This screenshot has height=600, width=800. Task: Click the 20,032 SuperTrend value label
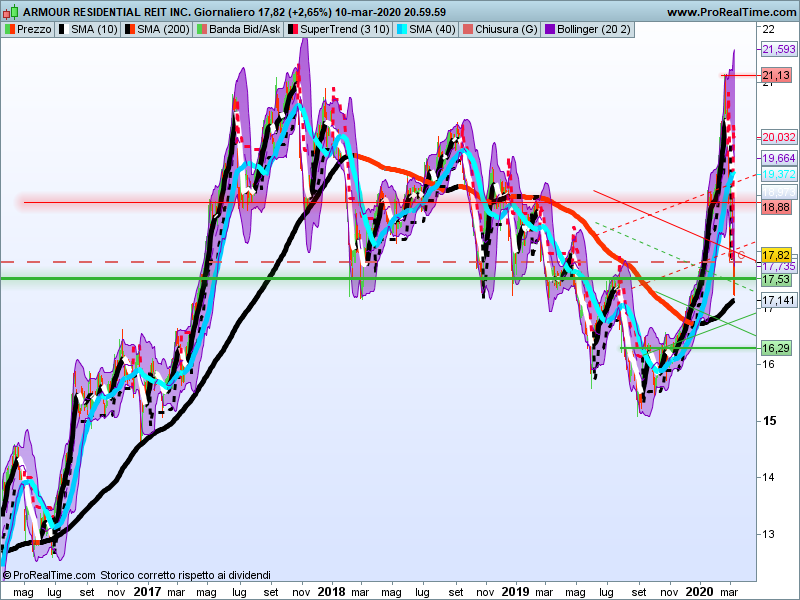[779, 137]
